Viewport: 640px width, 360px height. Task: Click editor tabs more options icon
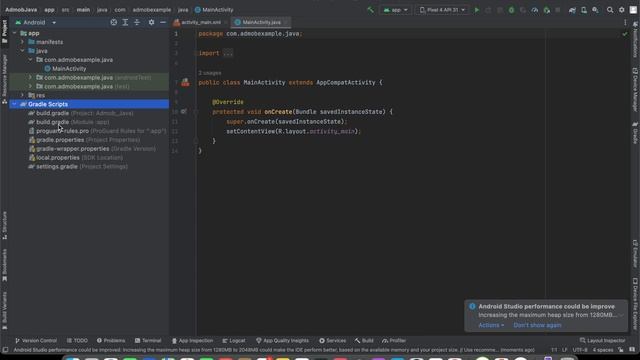(x=625, y=22)
